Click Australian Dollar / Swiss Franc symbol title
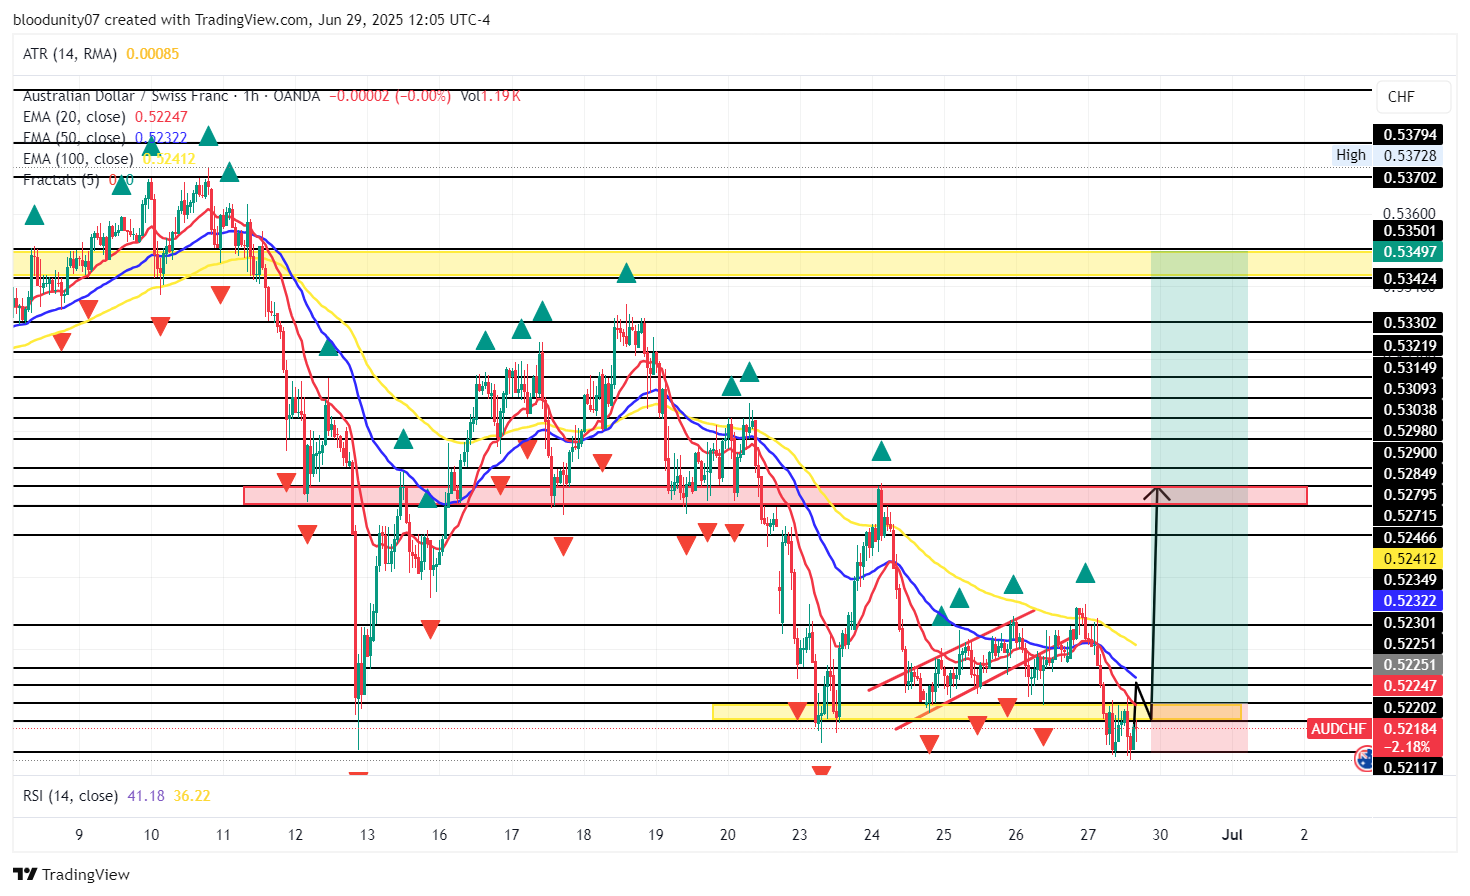 tap(125, 96)
